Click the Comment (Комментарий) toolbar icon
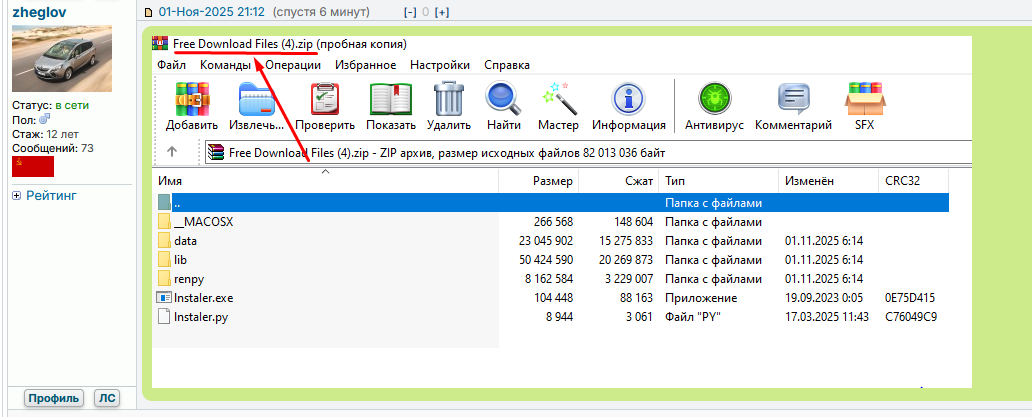Screen dimensions: 1032x417 click(x=794, y=100)
